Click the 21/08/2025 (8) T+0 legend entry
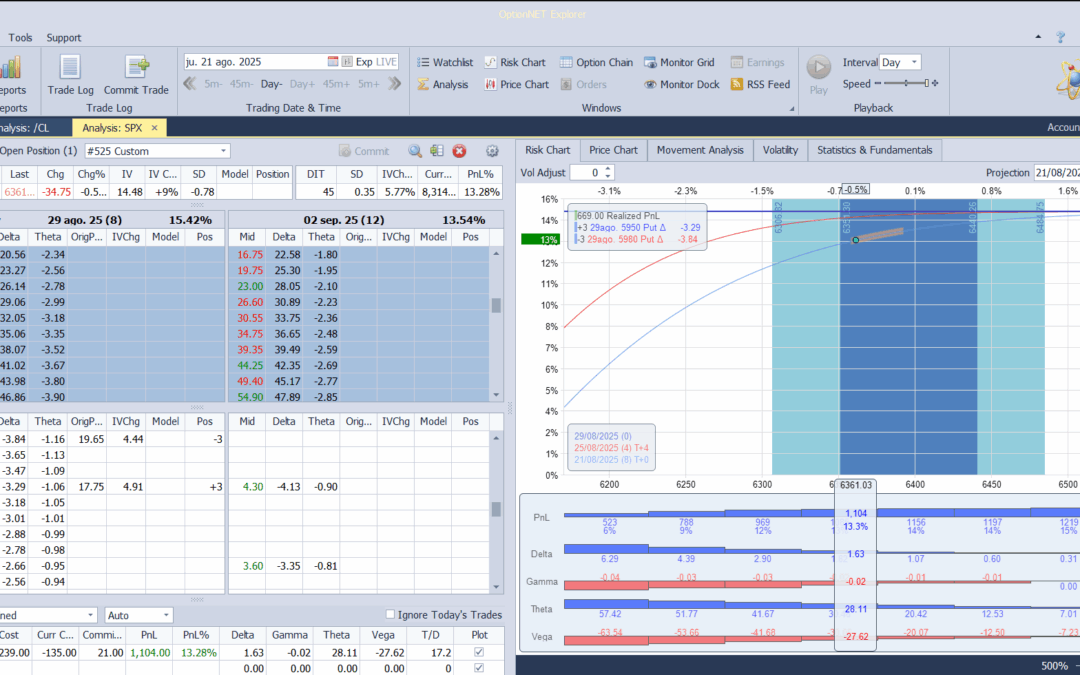The height and width of the screenshot is (675, 1080). point(611,459)
